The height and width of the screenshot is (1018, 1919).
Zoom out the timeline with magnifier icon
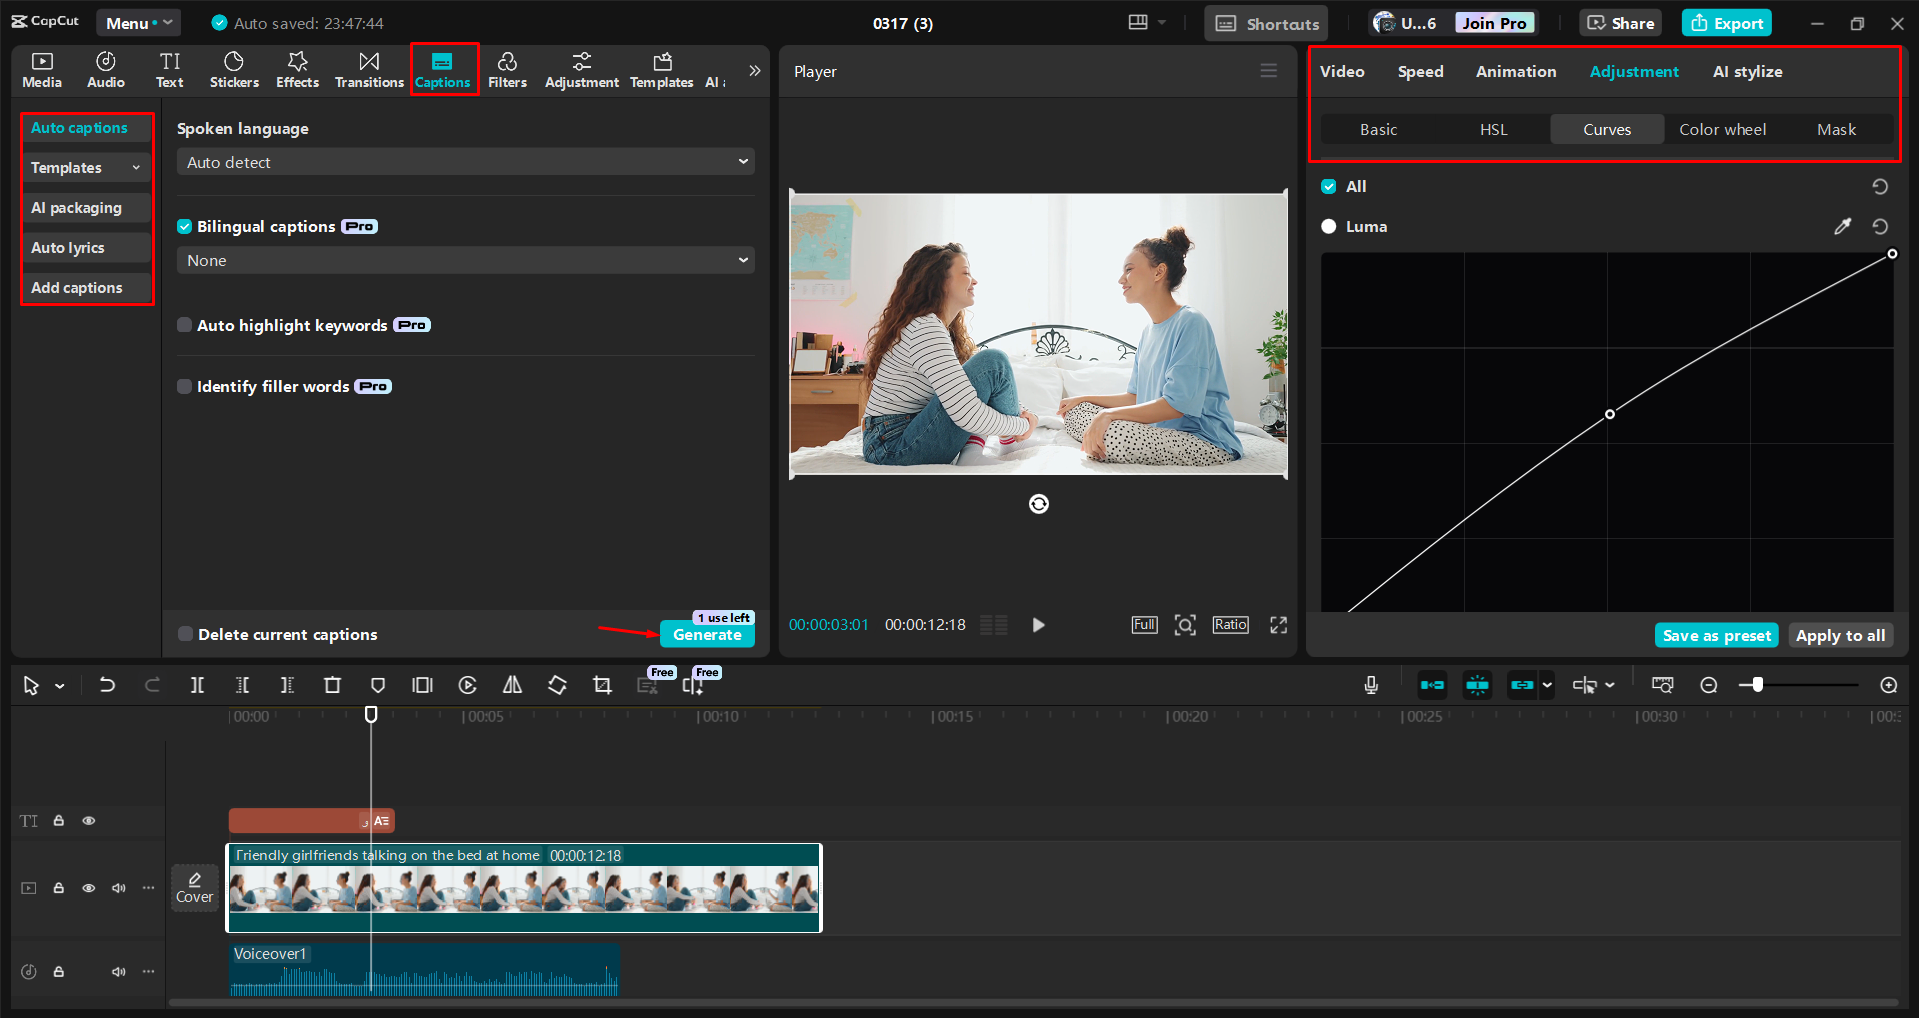1709,685
